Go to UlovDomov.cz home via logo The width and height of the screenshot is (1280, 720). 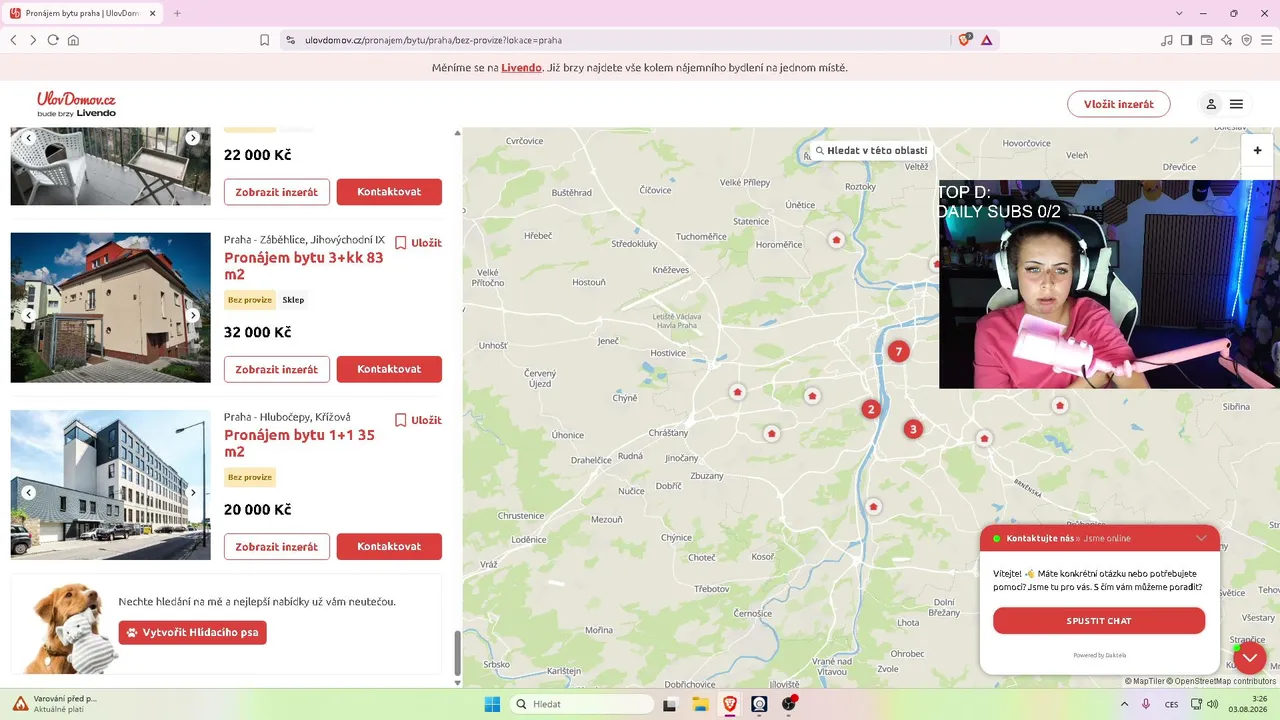point(77,104)
